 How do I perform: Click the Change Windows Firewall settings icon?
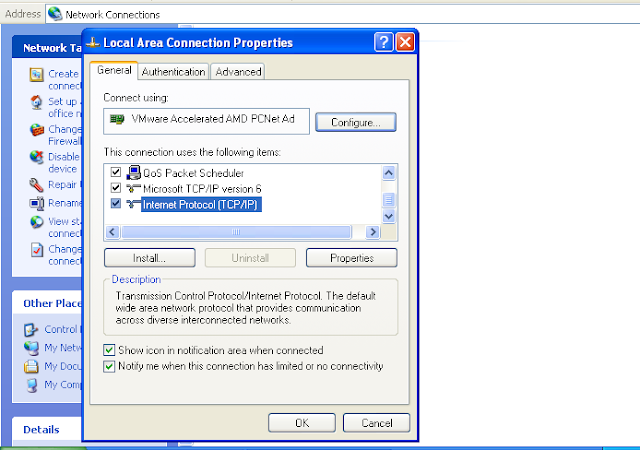(x=36, y=130)
